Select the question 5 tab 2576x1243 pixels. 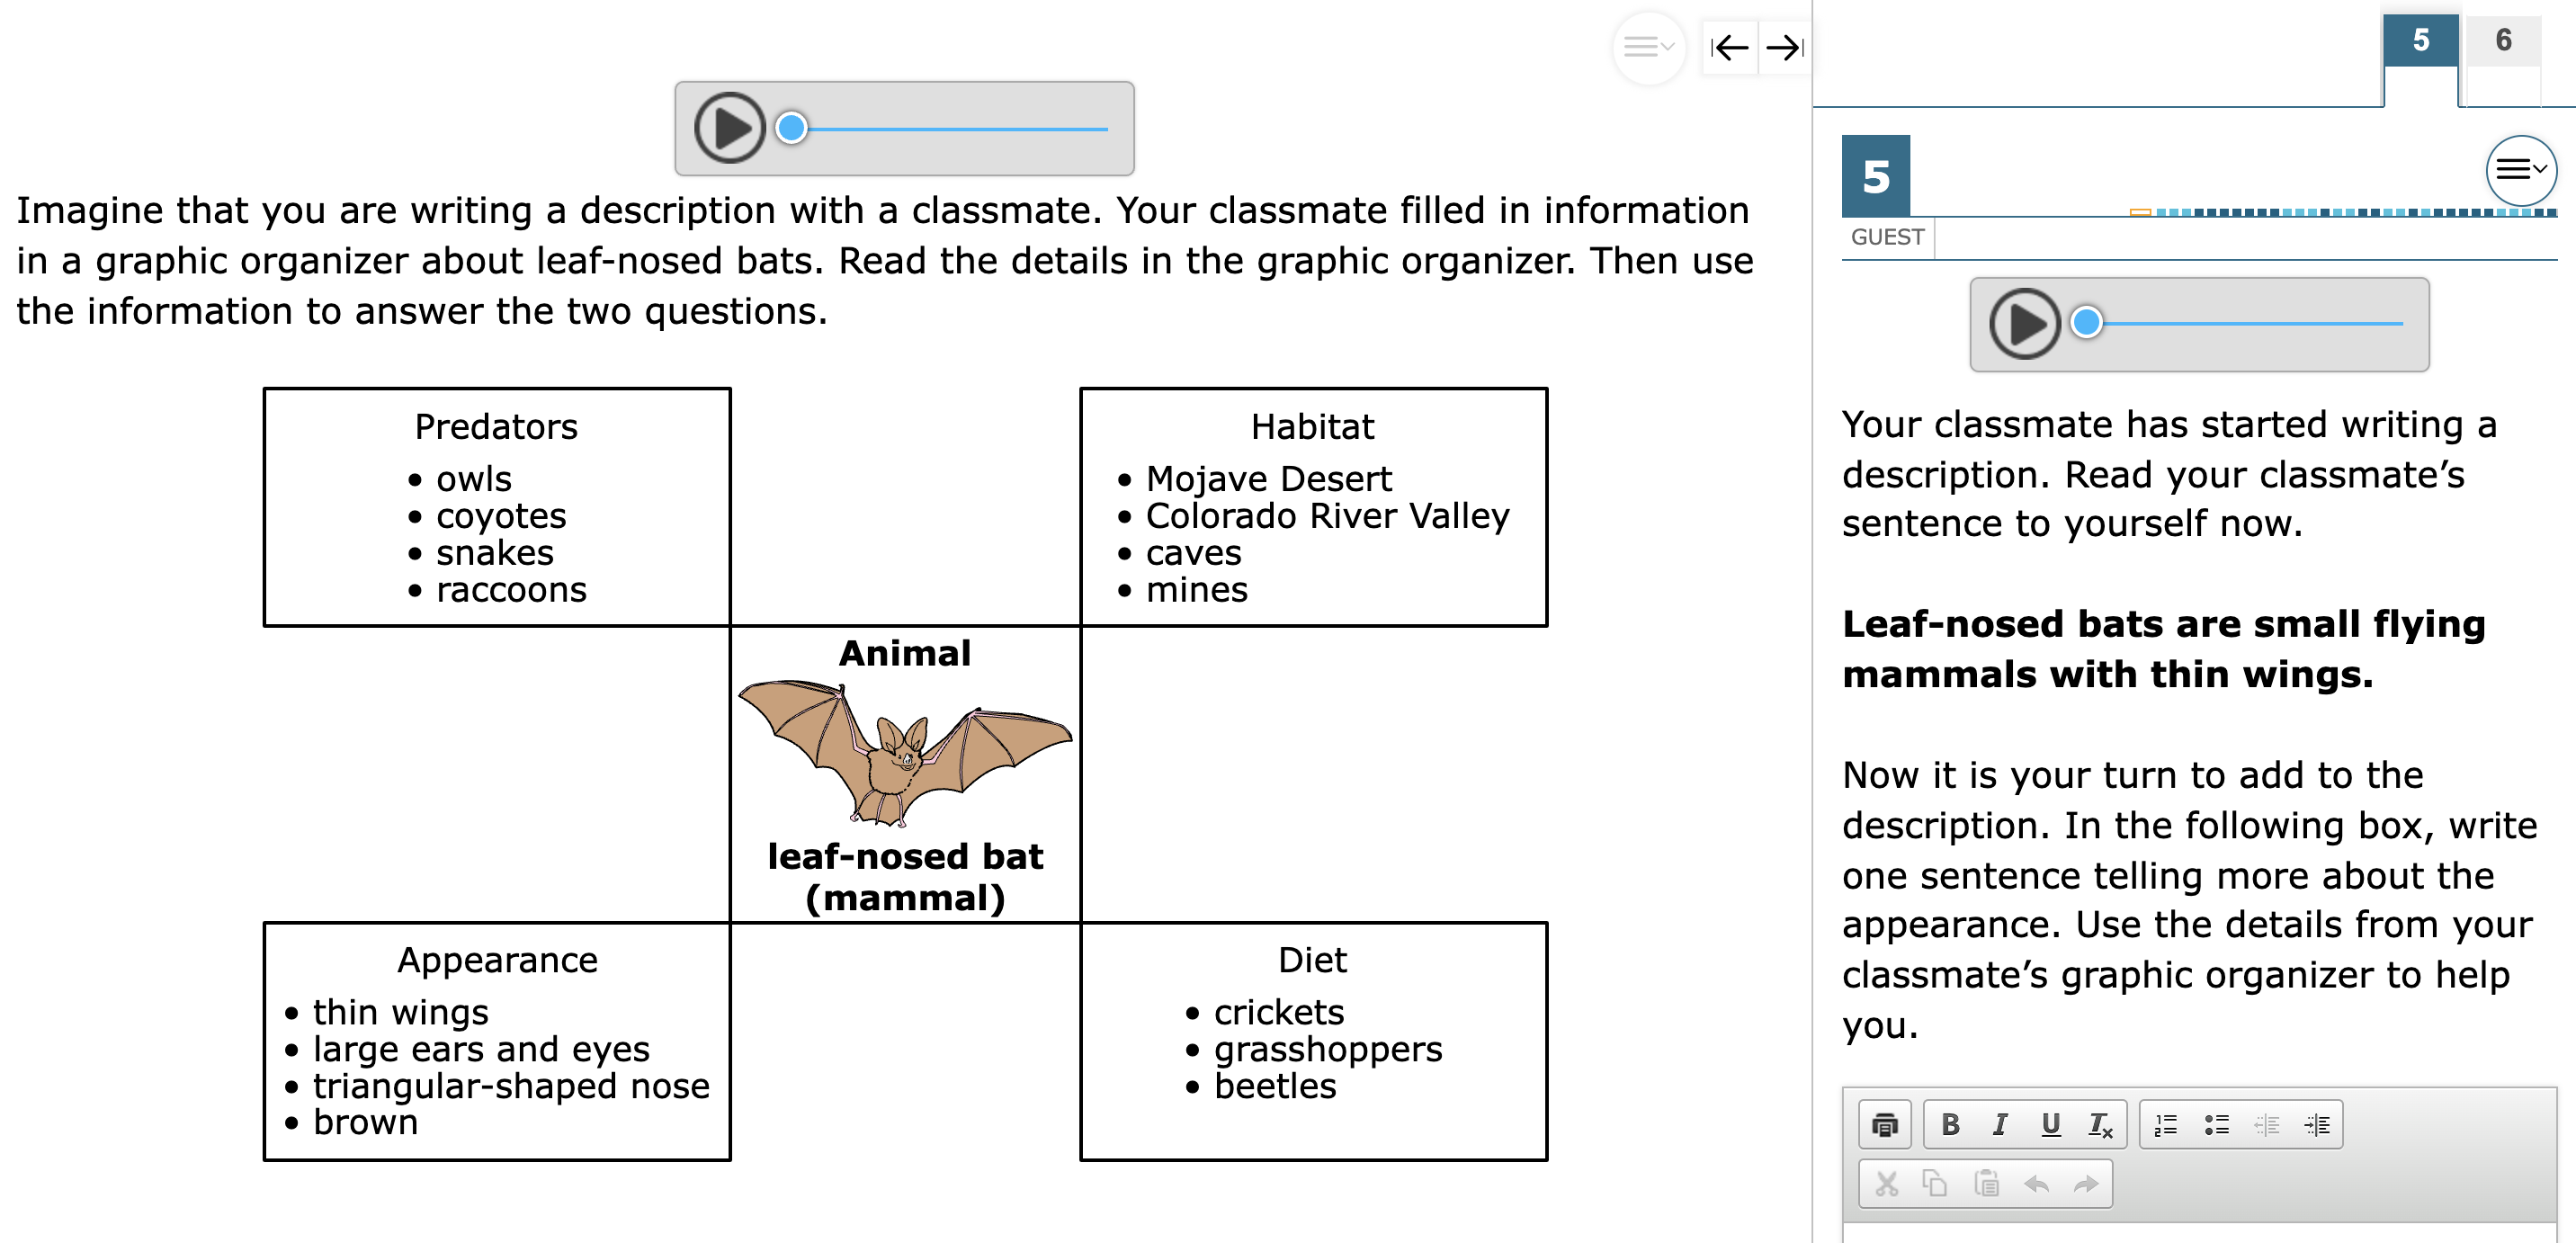(x=2420, y=41)
